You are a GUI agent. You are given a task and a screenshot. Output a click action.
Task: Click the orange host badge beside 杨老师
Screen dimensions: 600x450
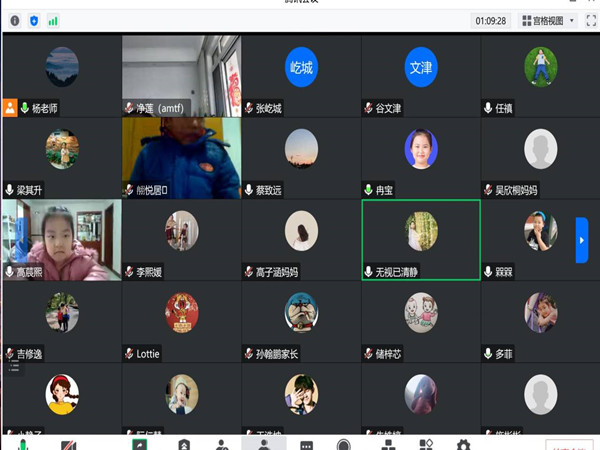coord(10,108)
